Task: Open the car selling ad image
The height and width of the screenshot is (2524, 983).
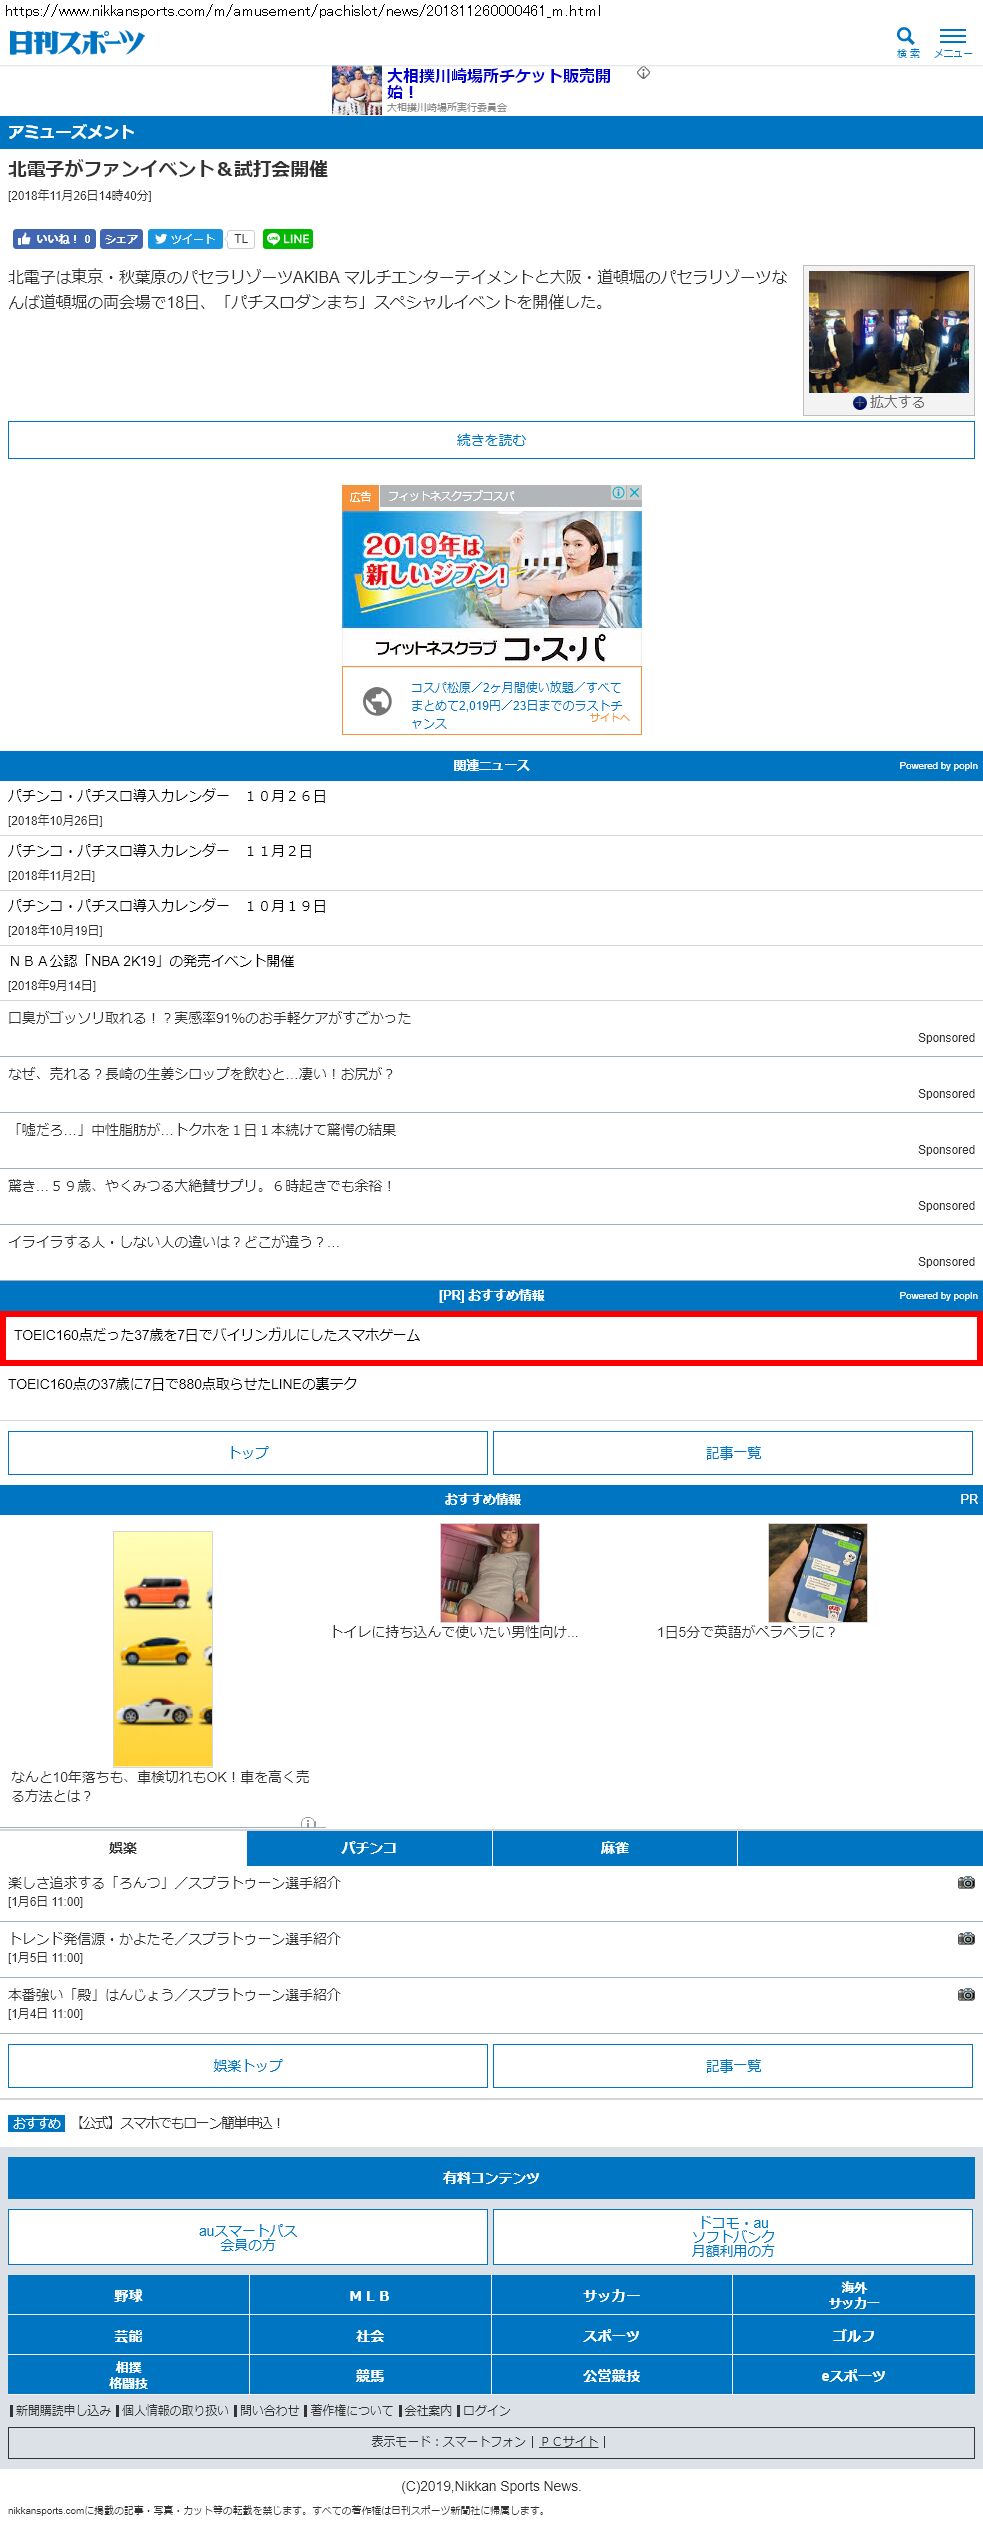Action: [163, 1649]
